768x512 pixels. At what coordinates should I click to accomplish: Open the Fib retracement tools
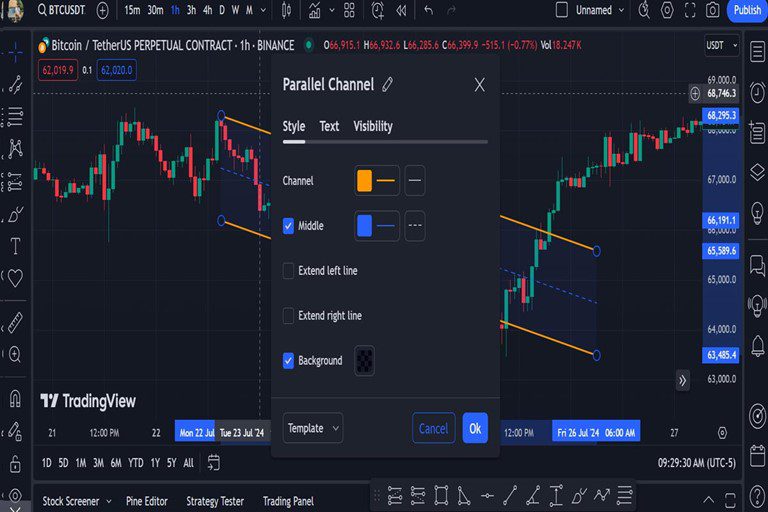pos(15,117)
